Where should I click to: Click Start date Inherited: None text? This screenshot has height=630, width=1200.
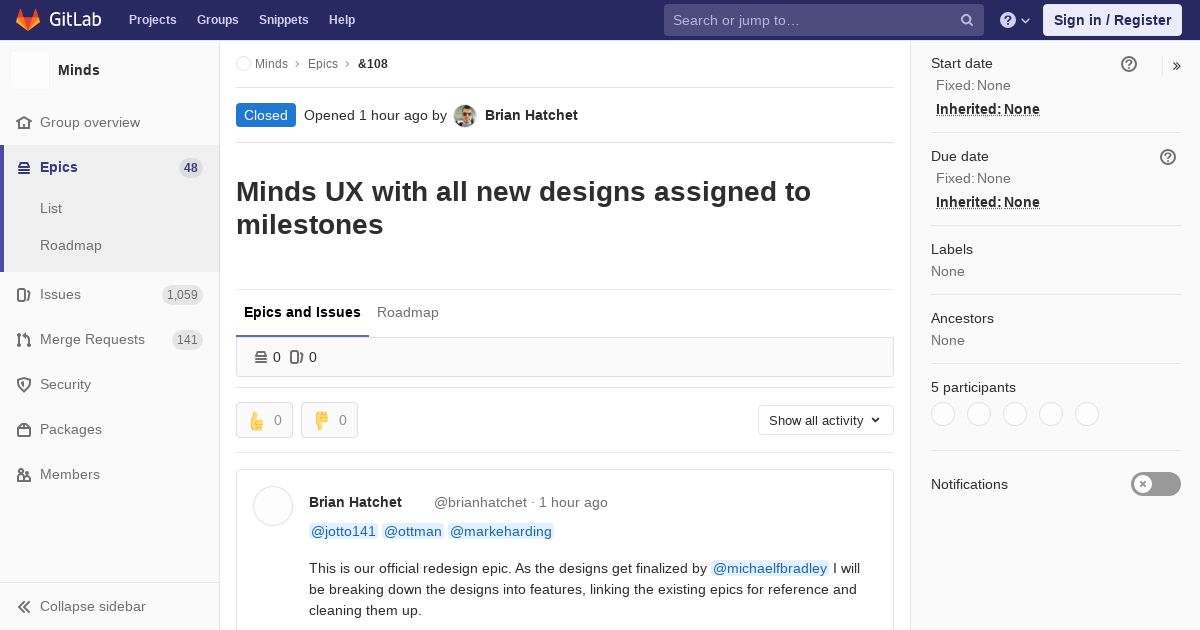pyautogui.click(x=988, y=109)
